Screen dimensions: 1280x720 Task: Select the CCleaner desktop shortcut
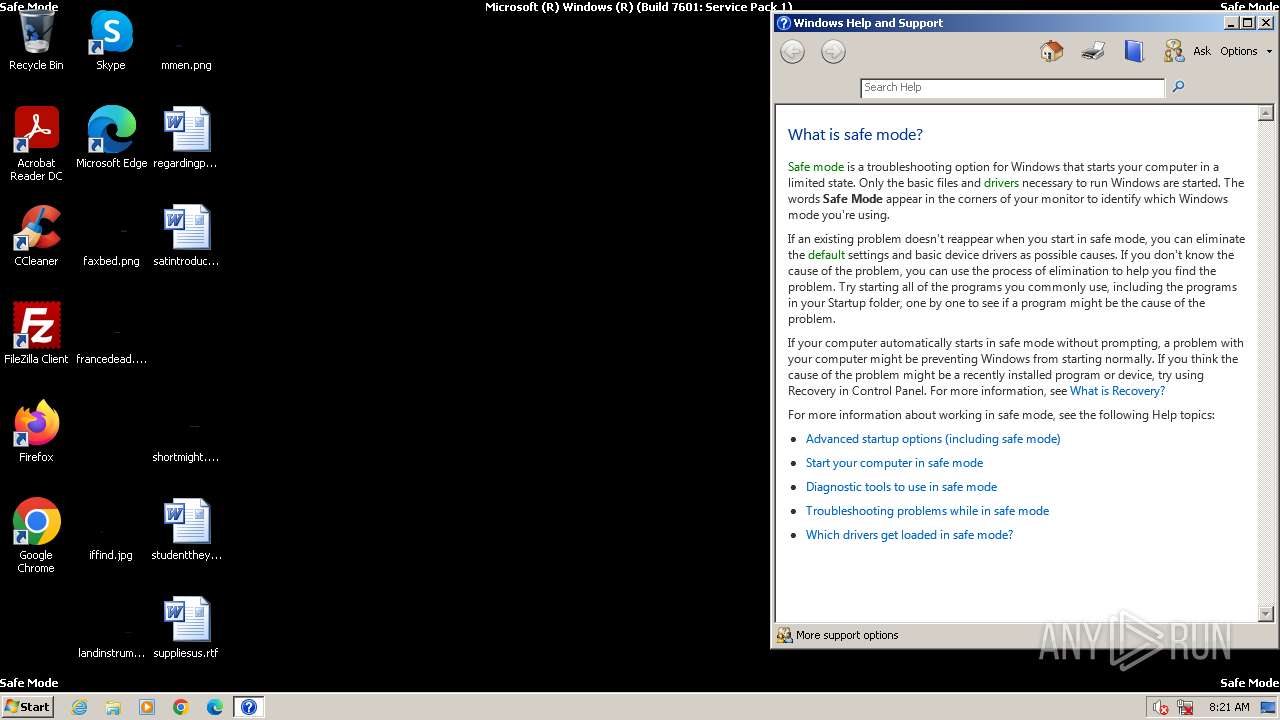click(x=36, y=237)
